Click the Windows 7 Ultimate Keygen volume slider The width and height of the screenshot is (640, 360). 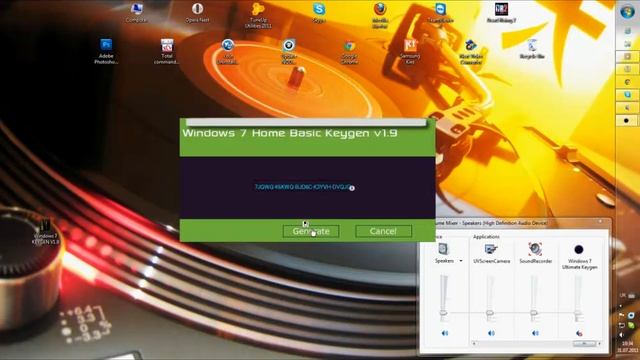578,313
